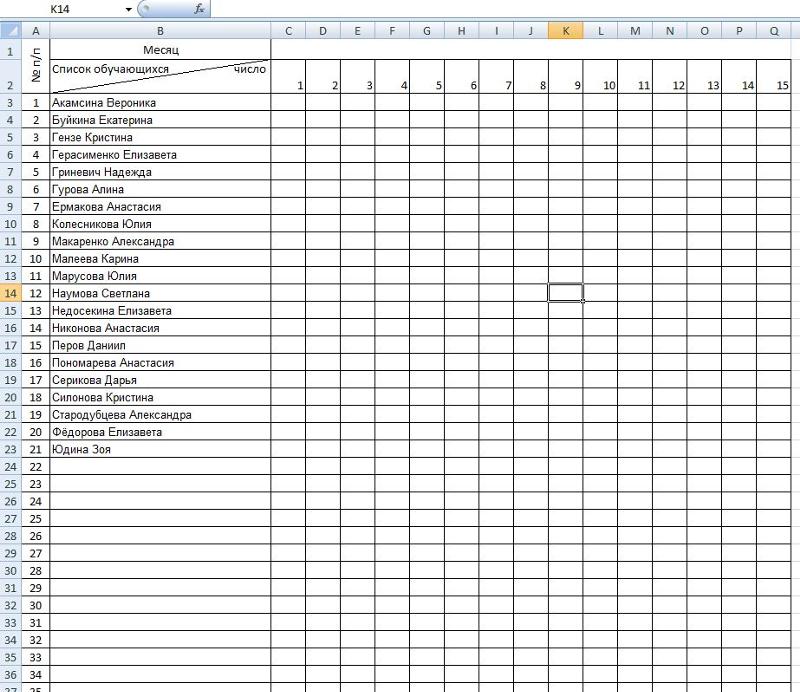Viewport: 800px width, 692px height.
Task: Click the cell Колесникова Юлия
Action: point(160,224)
